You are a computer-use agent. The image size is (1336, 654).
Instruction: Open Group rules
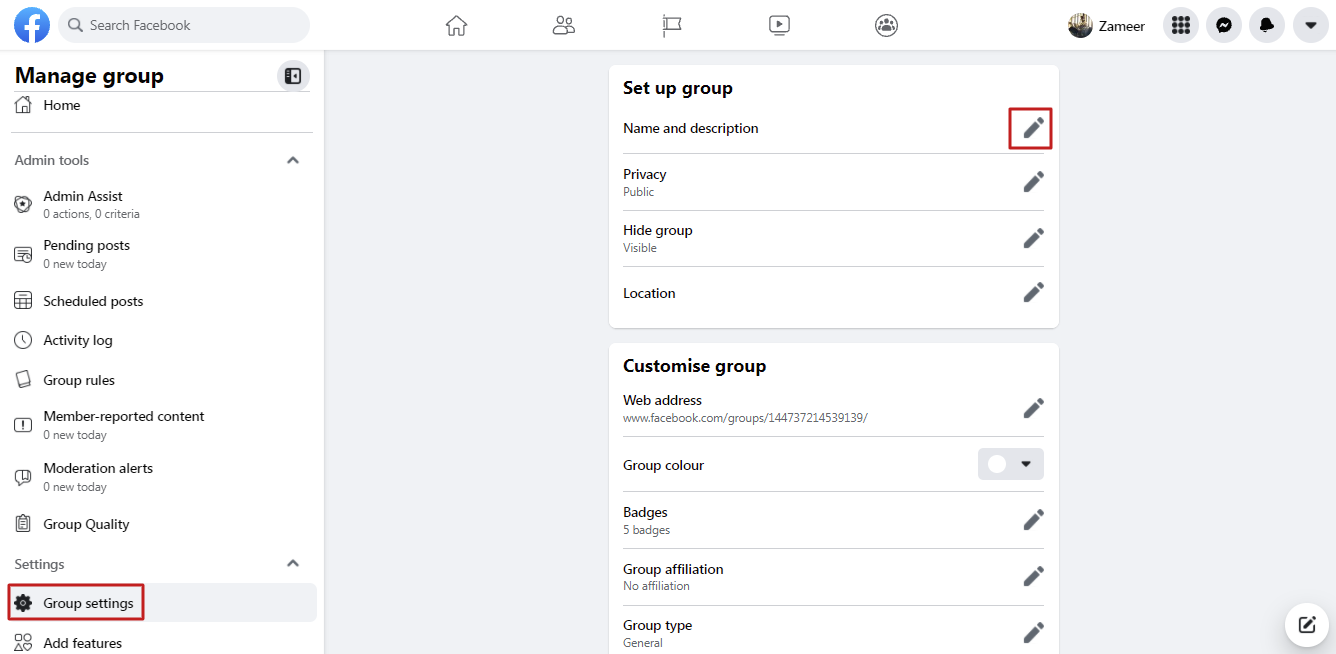[162, 380]
